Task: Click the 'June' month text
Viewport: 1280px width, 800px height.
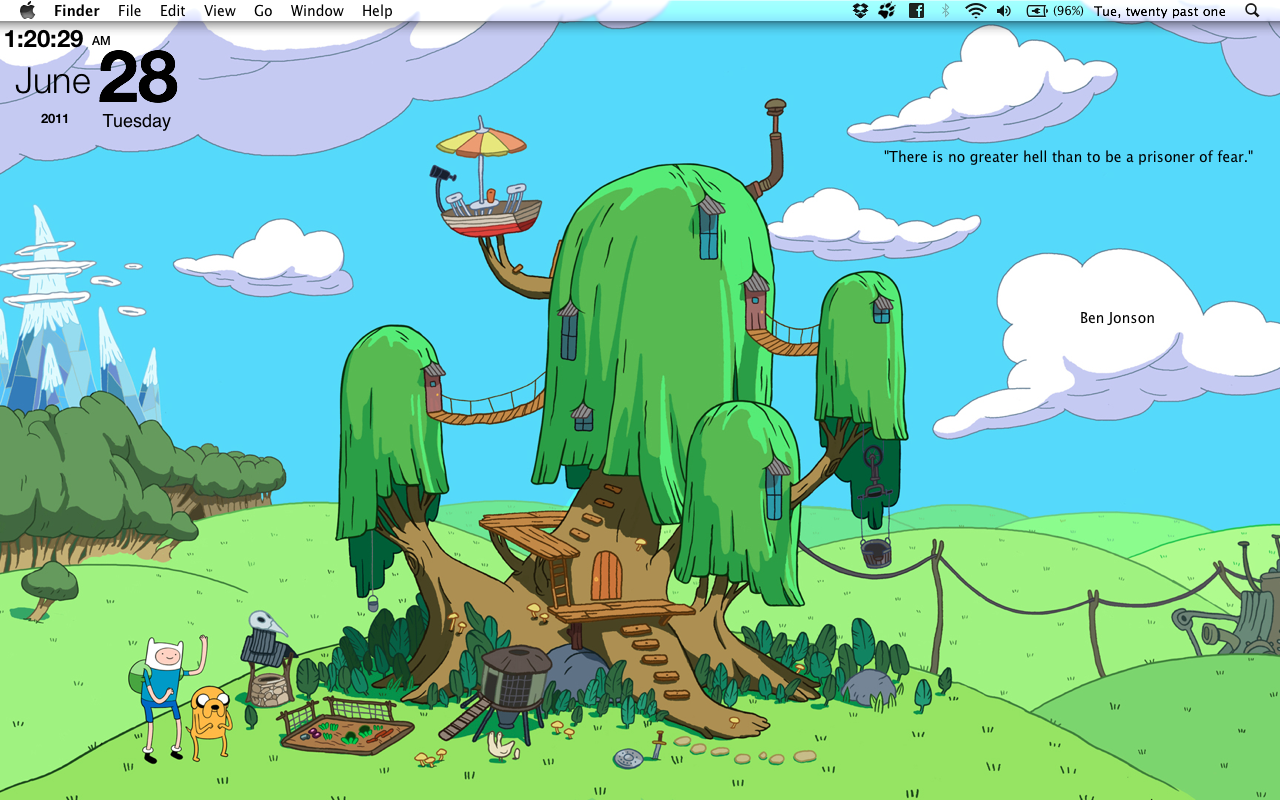Action: [x=52, y=81]
